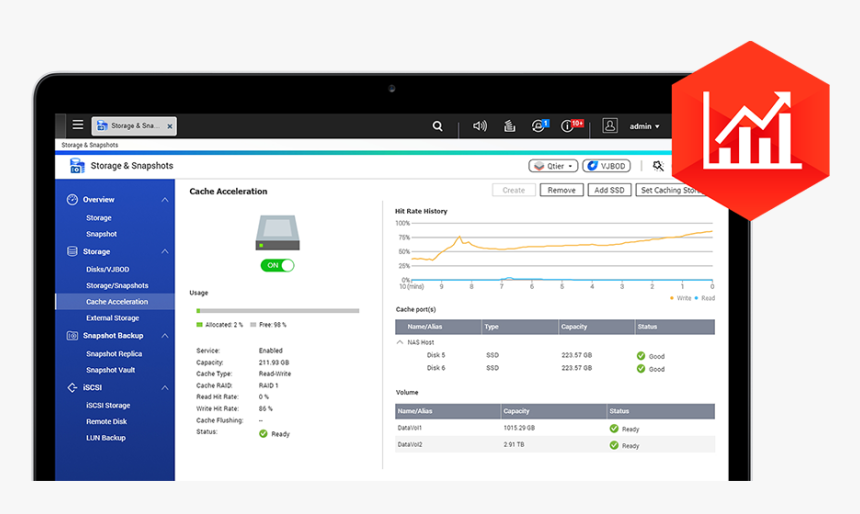Click the Storage & Snapshots app icon
The width and height of the screenshot is (860, 514).
[77, 165]
